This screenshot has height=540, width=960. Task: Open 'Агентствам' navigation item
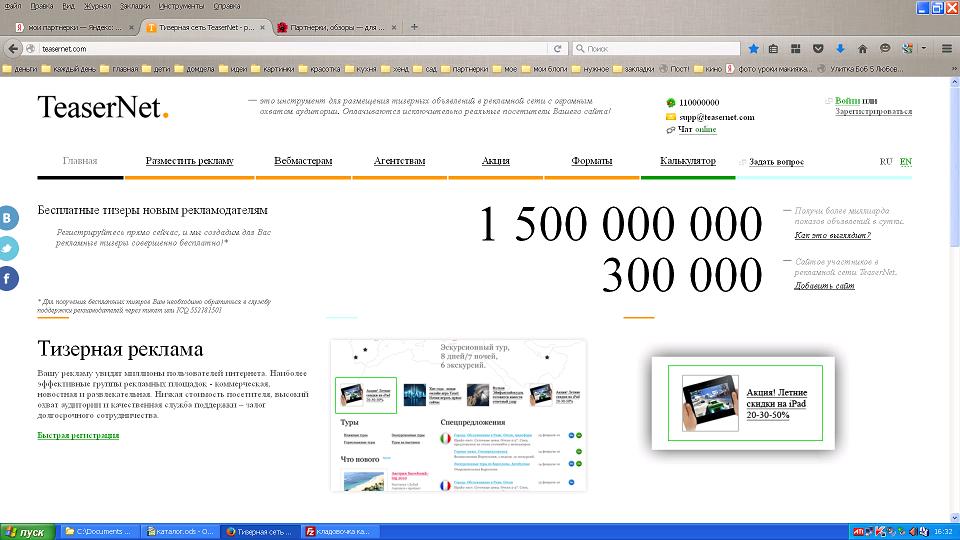point(399,161)
